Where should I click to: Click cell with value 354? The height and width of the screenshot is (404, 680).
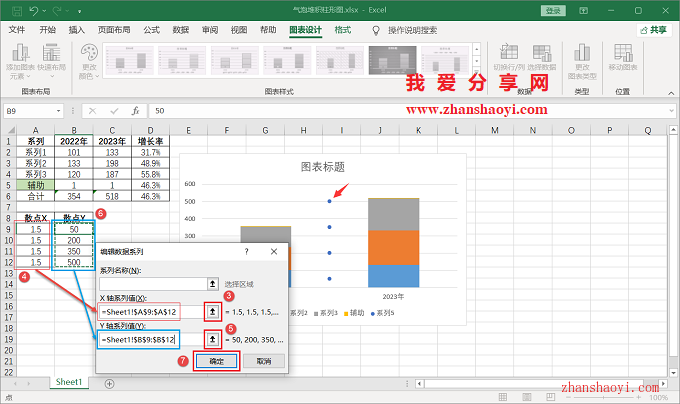[x=74, y=196]
